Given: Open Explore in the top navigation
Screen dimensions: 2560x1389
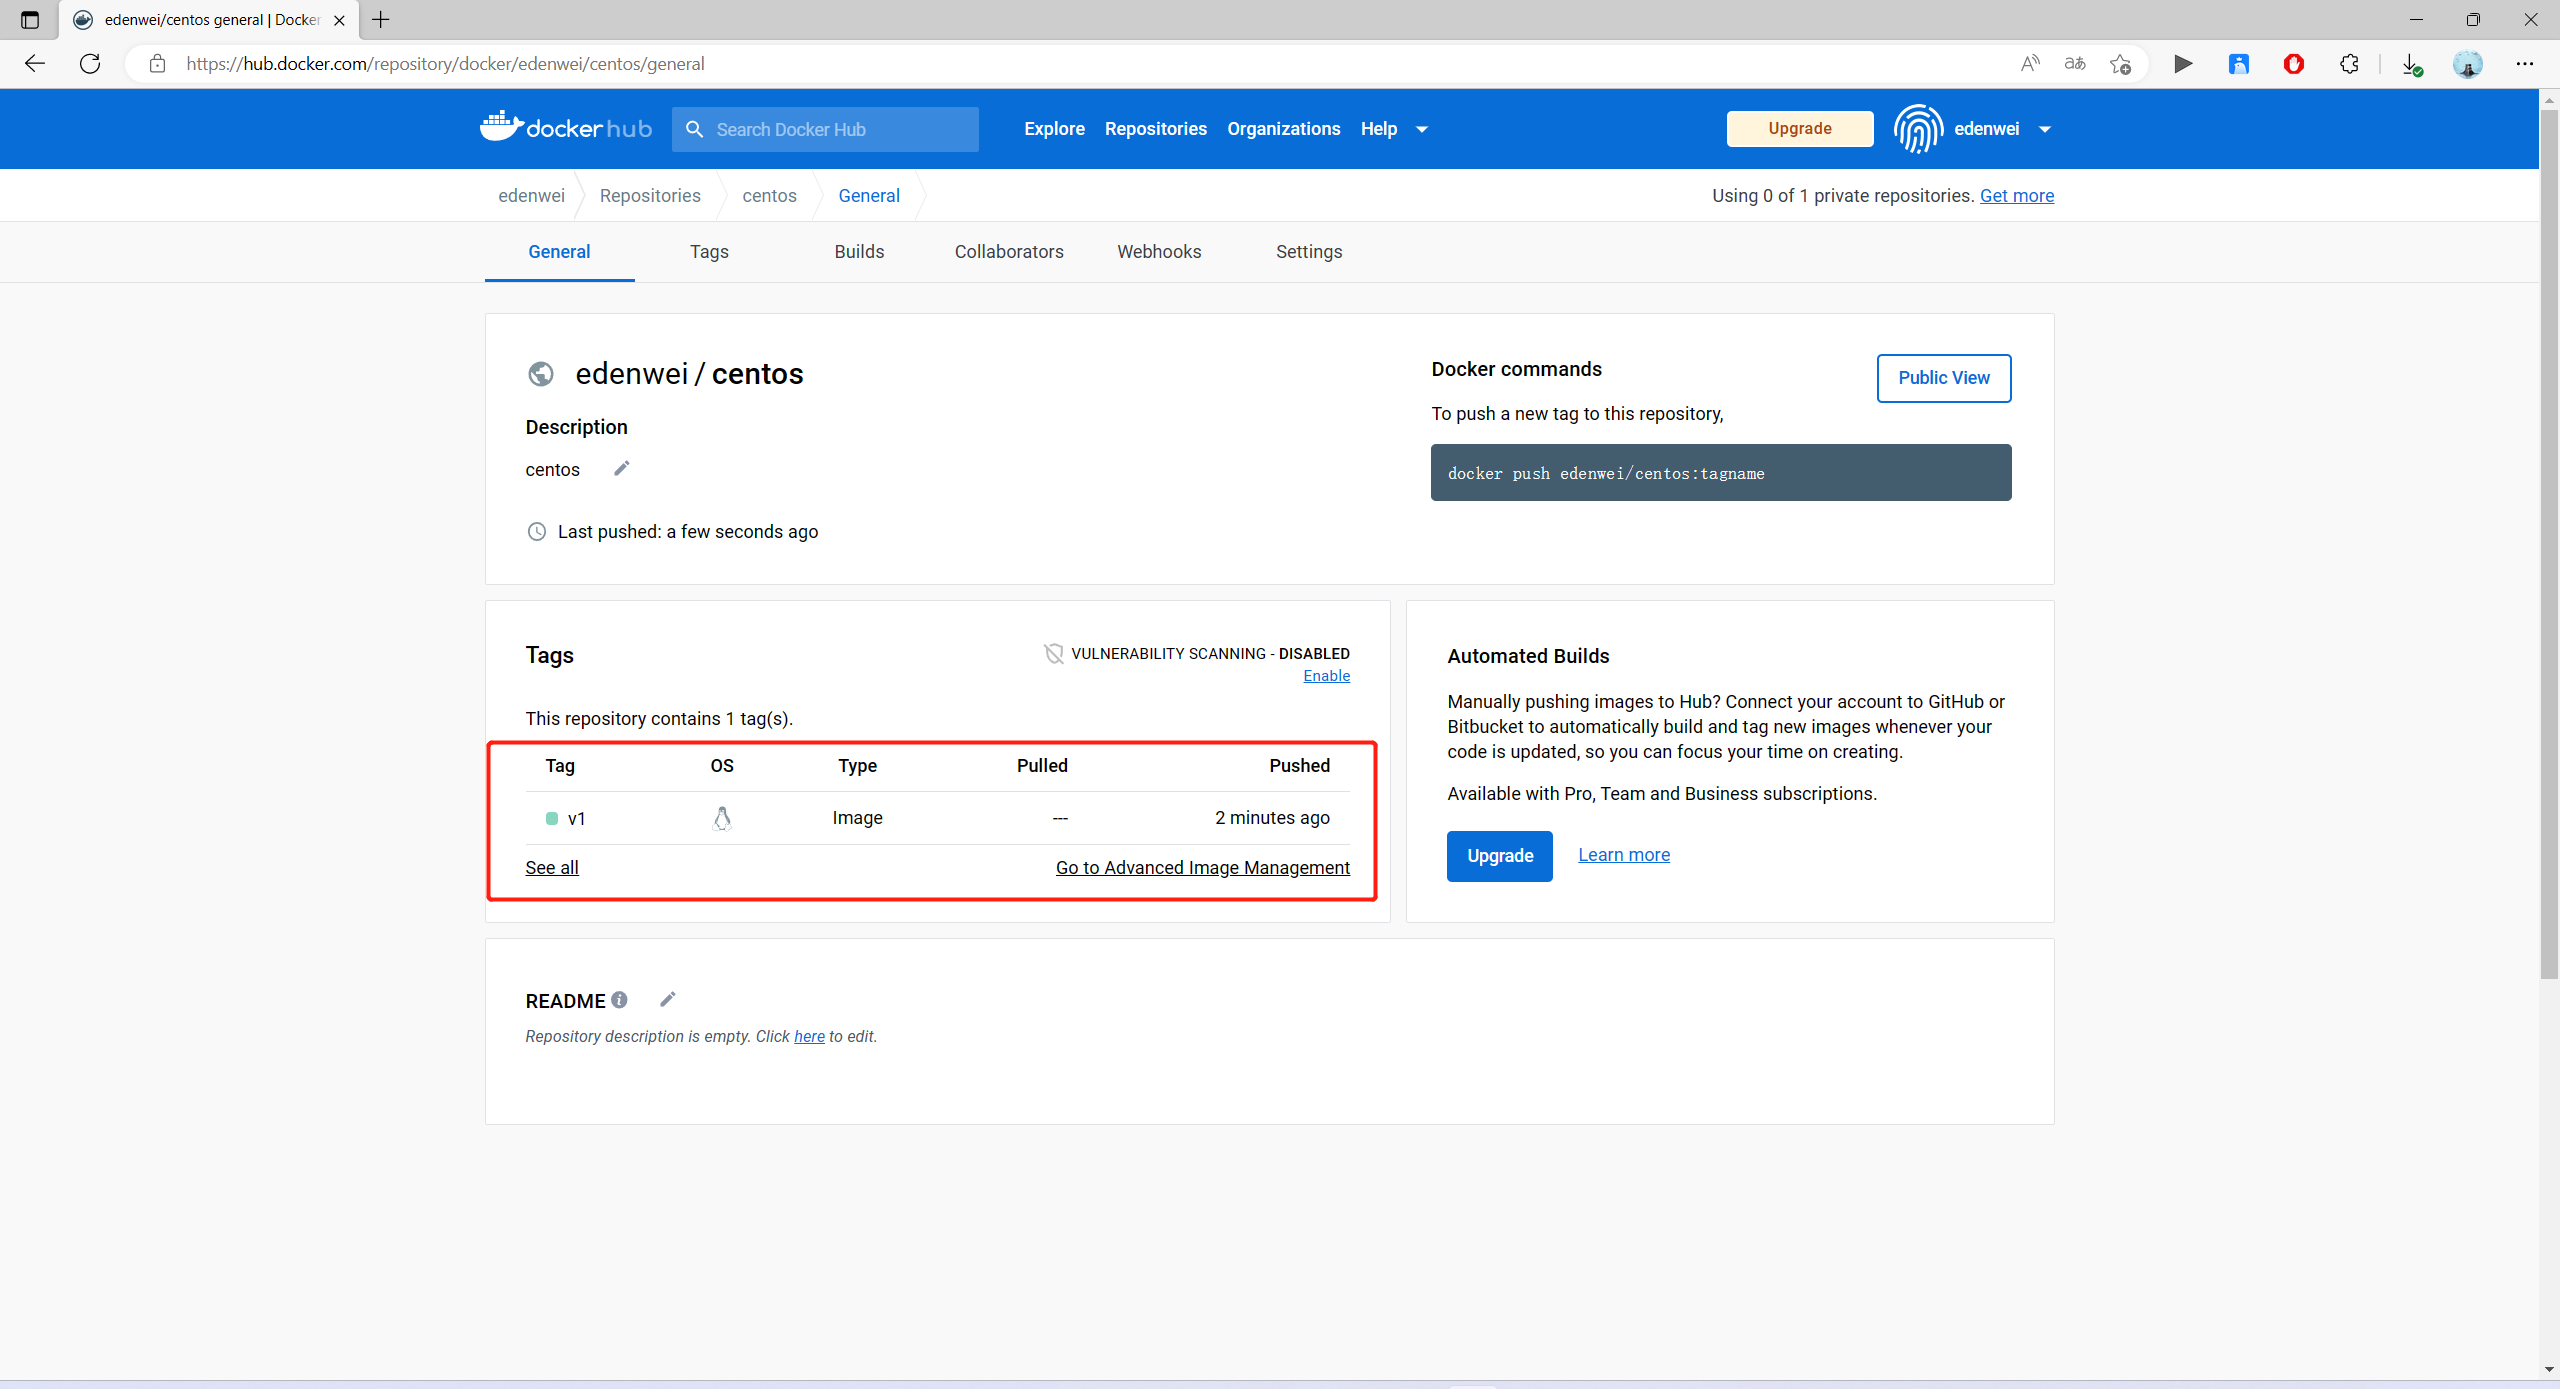Looking at the screenshot, I should pyautogui.click(x=1054, y=129).
